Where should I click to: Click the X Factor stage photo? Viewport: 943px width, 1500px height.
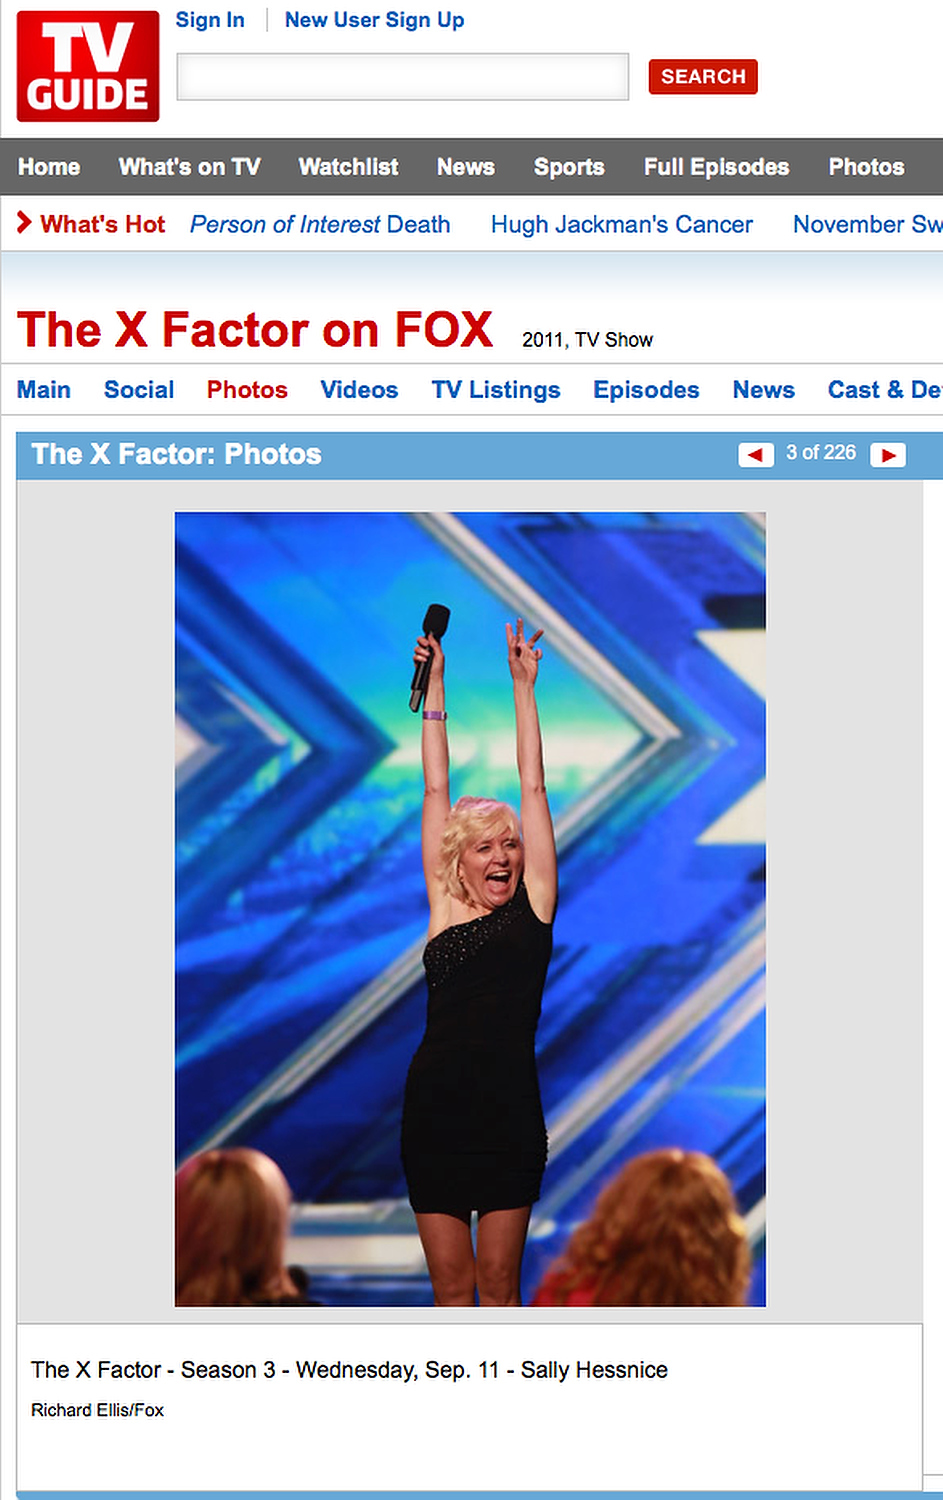[470, 909]
